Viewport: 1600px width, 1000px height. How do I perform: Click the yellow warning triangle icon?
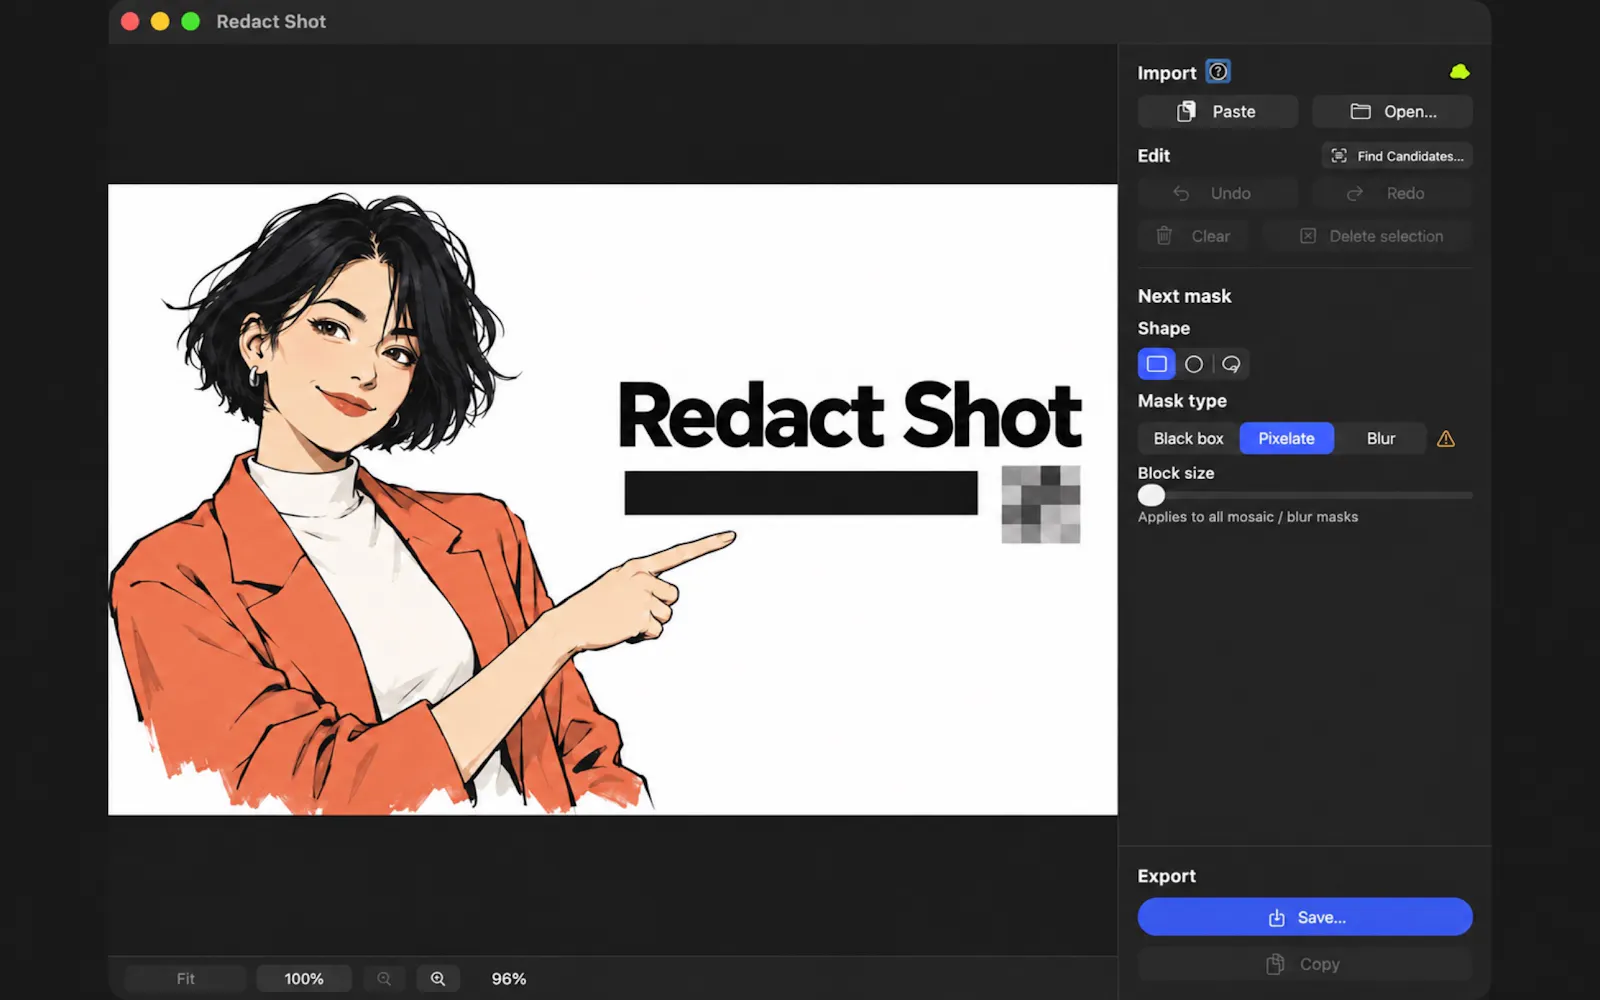(x=1446, y=439)
